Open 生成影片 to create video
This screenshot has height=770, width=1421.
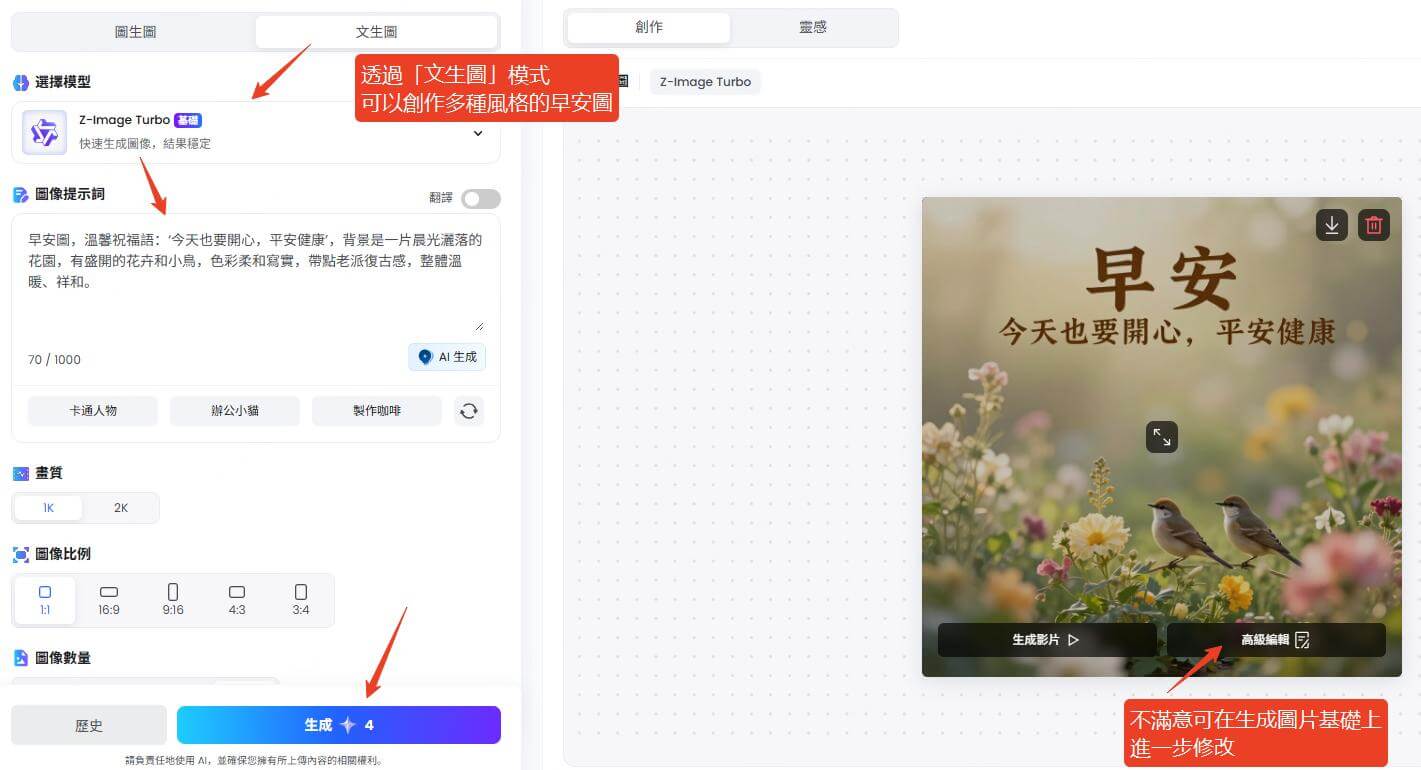tap(1046, 640)
